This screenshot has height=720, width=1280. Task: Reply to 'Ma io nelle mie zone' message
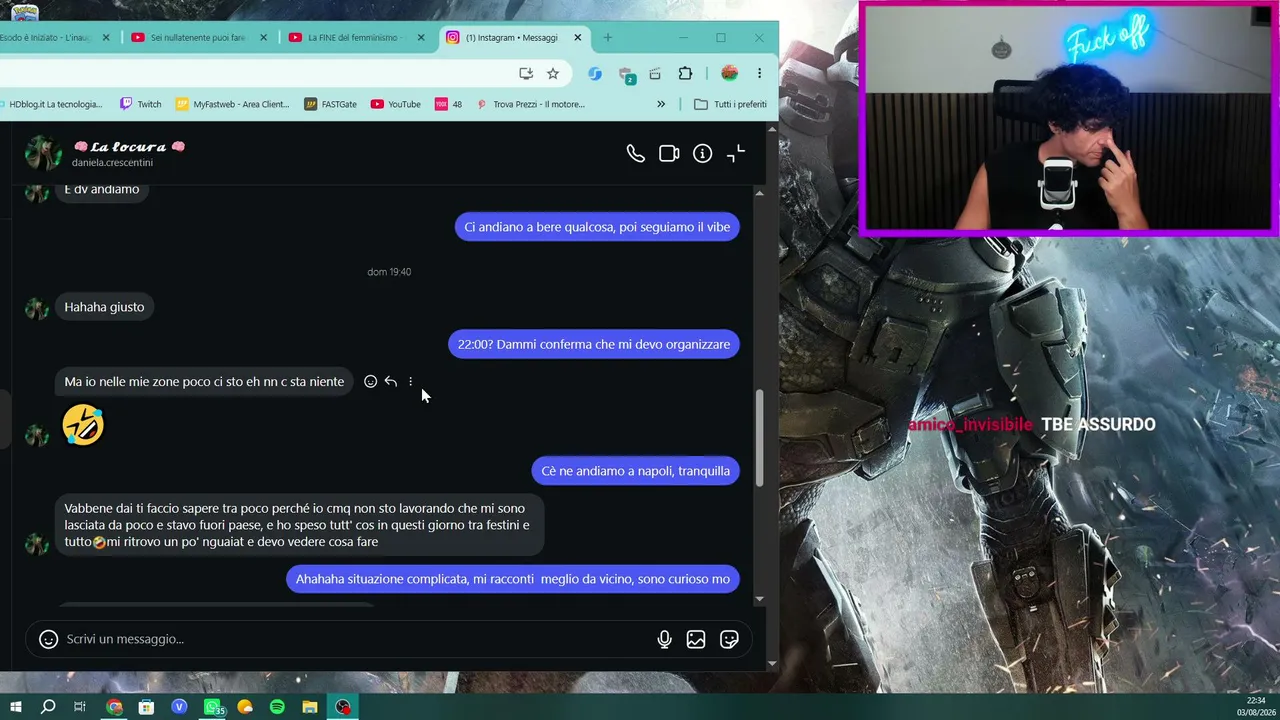click(x=390, y=381)
